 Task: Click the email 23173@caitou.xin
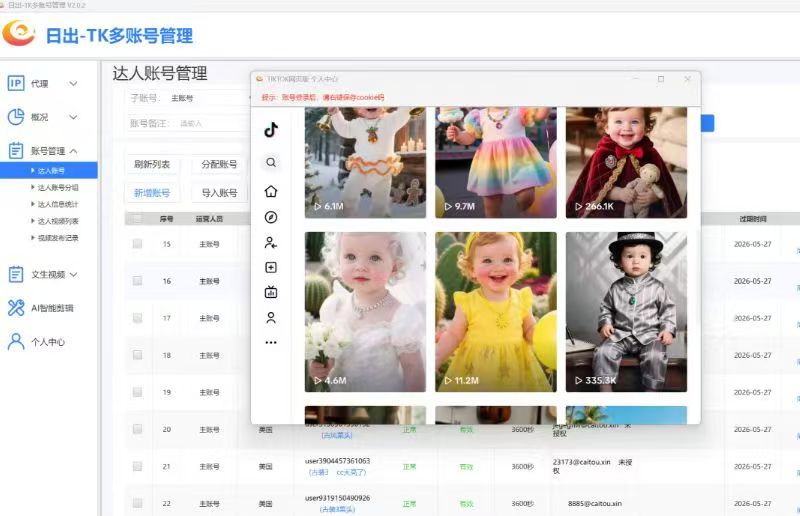[x=582, y=462]
